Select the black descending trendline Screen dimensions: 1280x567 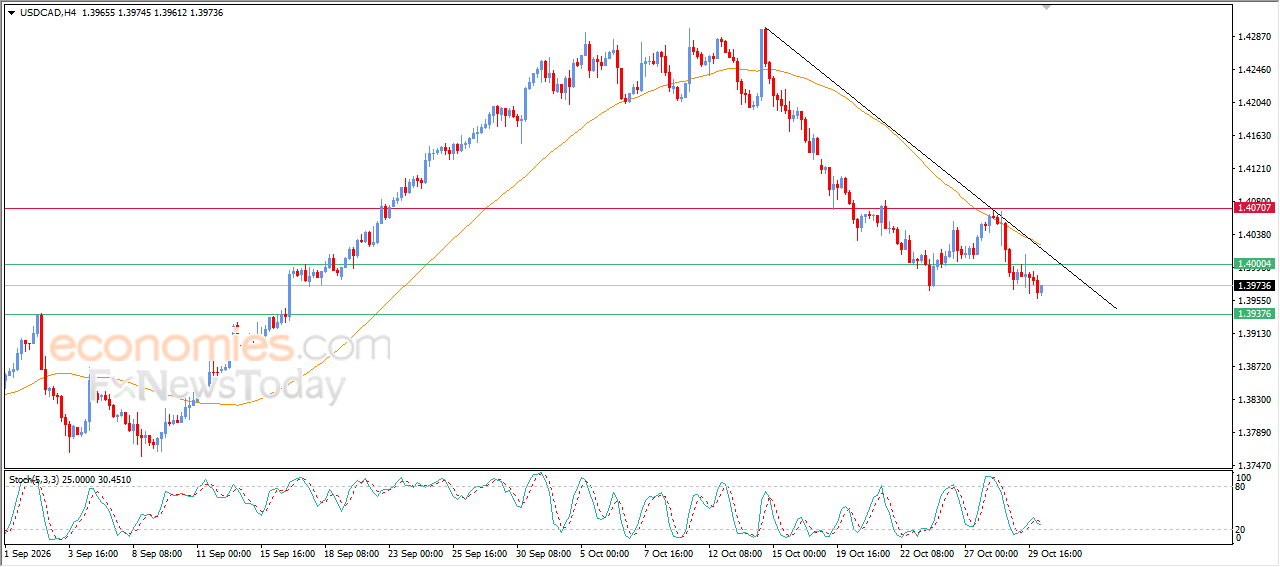(x=940, y=168)
